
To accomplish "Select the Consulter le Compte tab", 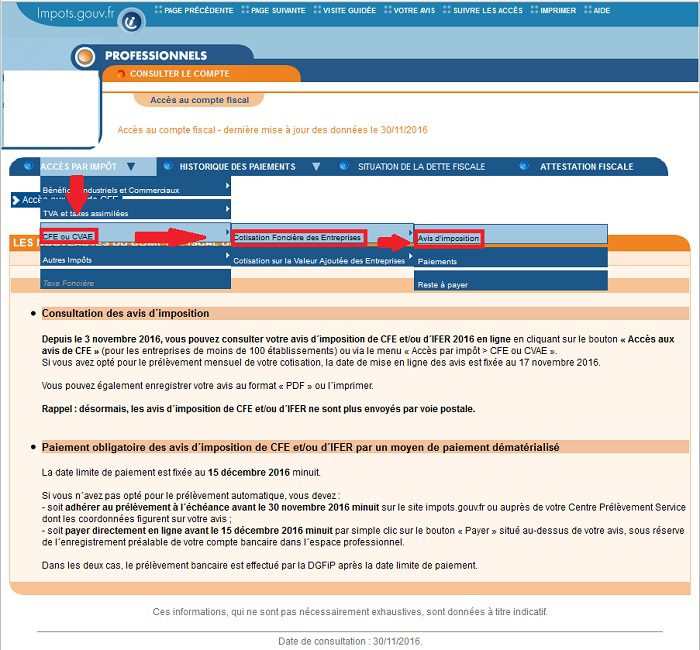I will pyautogui.click(x=179, y=74).
